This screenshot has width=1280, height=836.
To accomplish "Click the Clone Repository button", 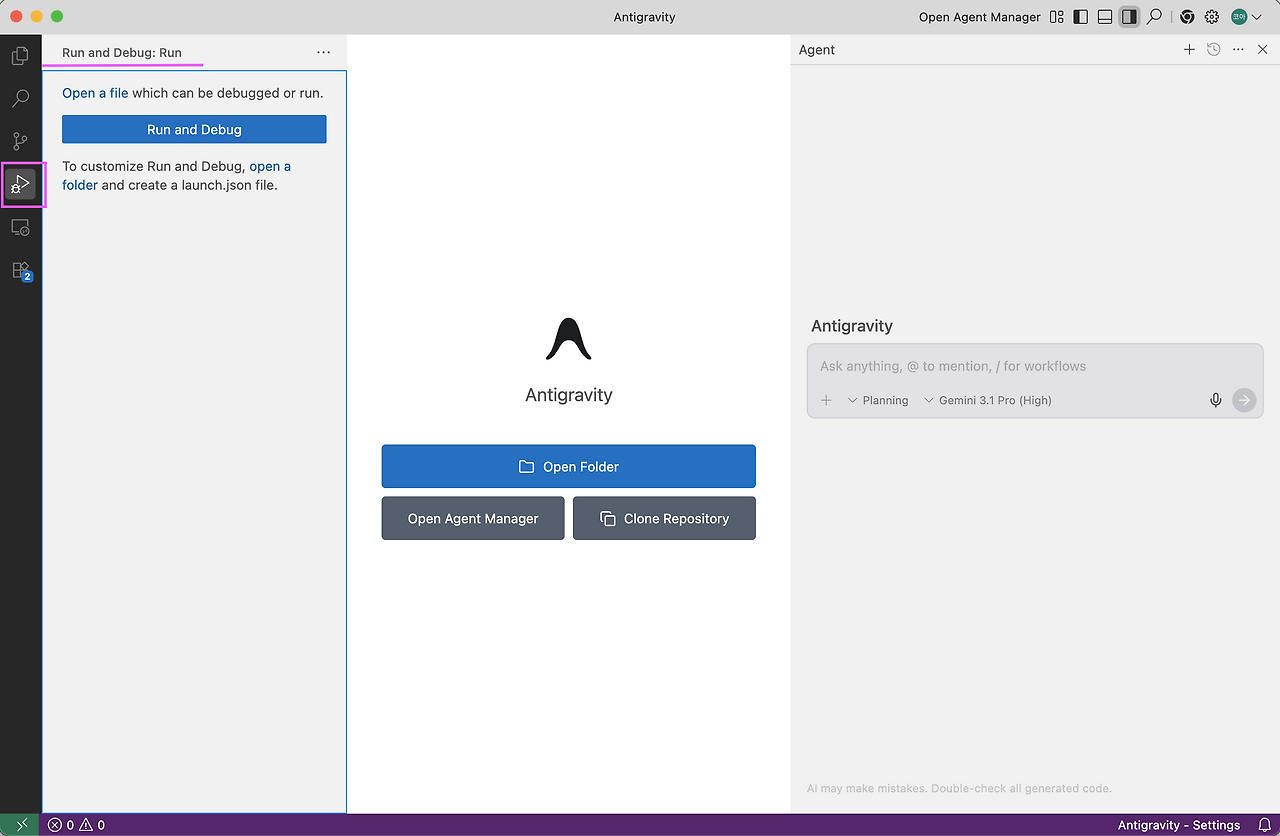I will pyautogui.click(x=664, y=518).
